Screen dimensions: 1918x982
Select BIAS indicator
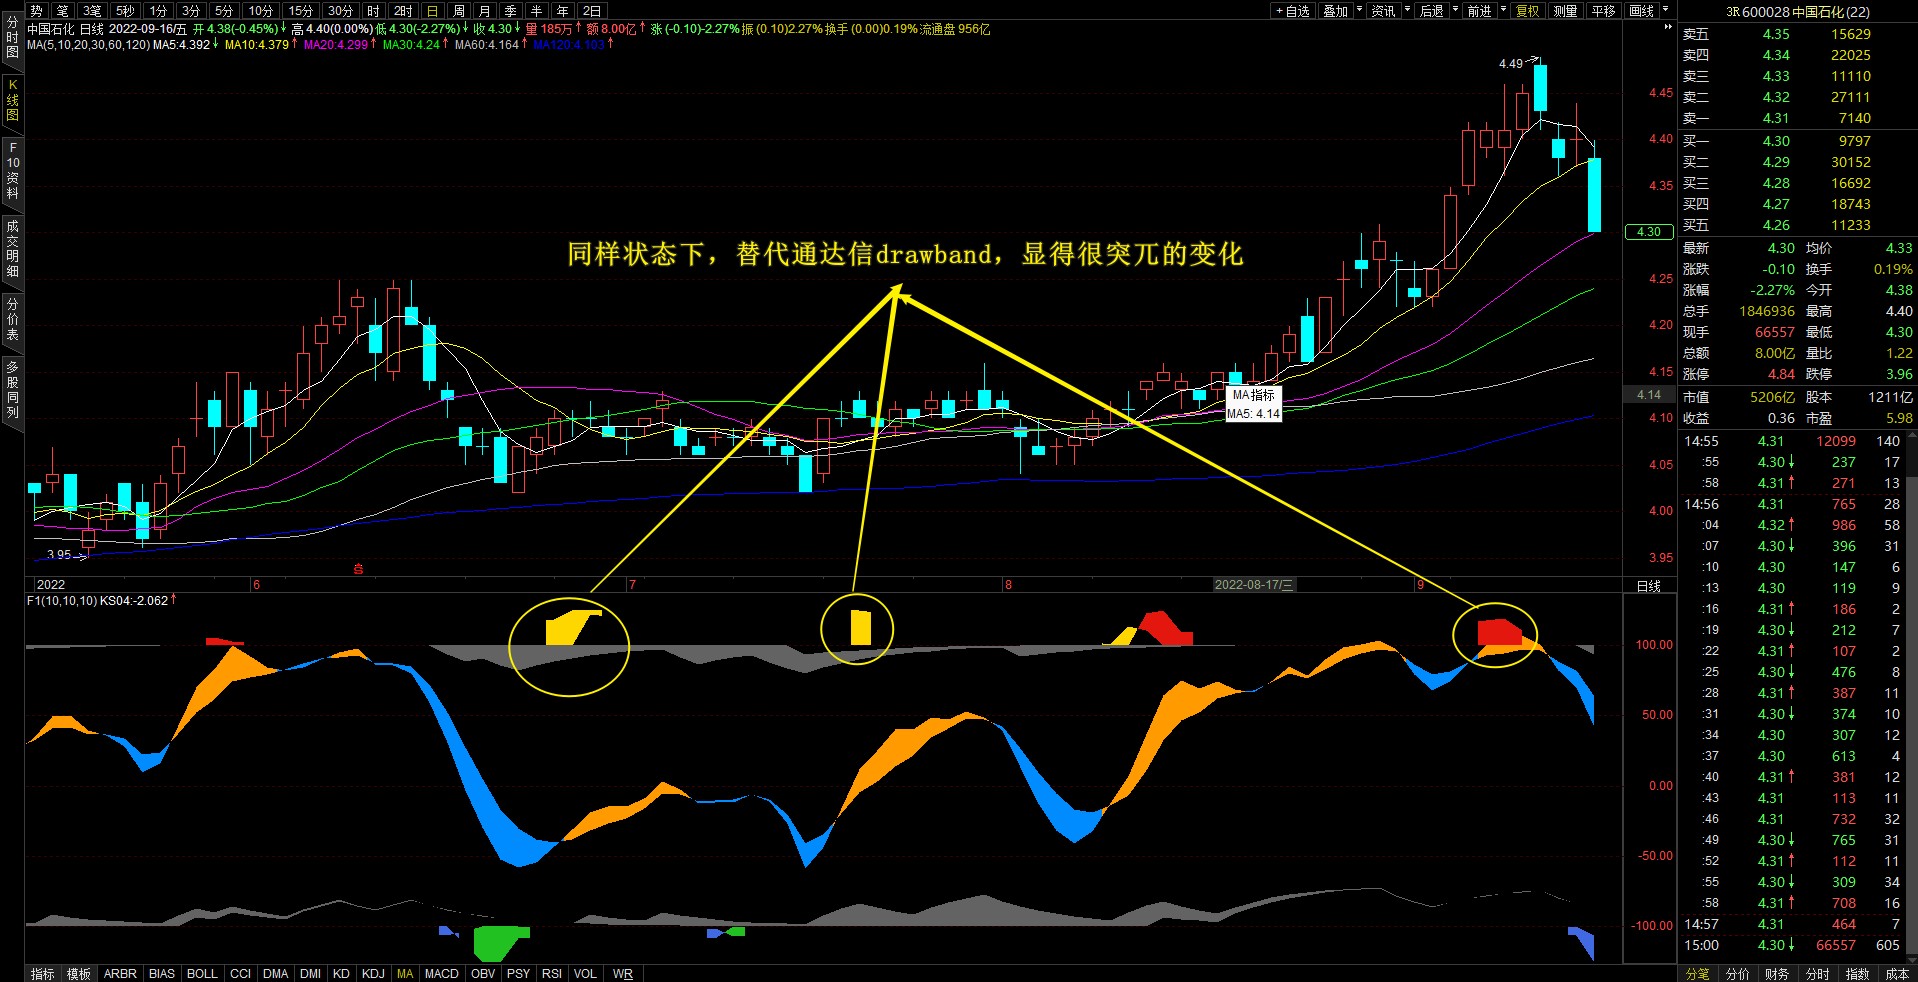pyautogui.click(x=162, y=973)
